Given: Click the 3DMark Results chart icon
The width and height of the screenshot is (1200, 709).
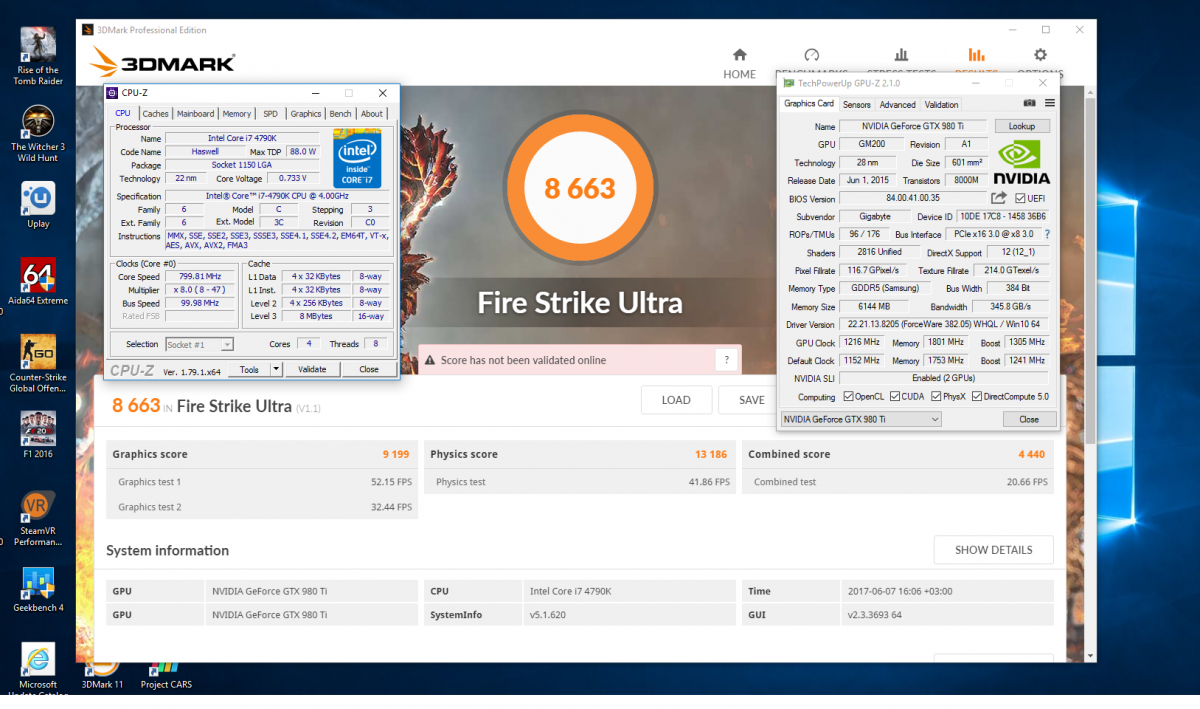Looking at the screenshot, I should tap(976, 55).
